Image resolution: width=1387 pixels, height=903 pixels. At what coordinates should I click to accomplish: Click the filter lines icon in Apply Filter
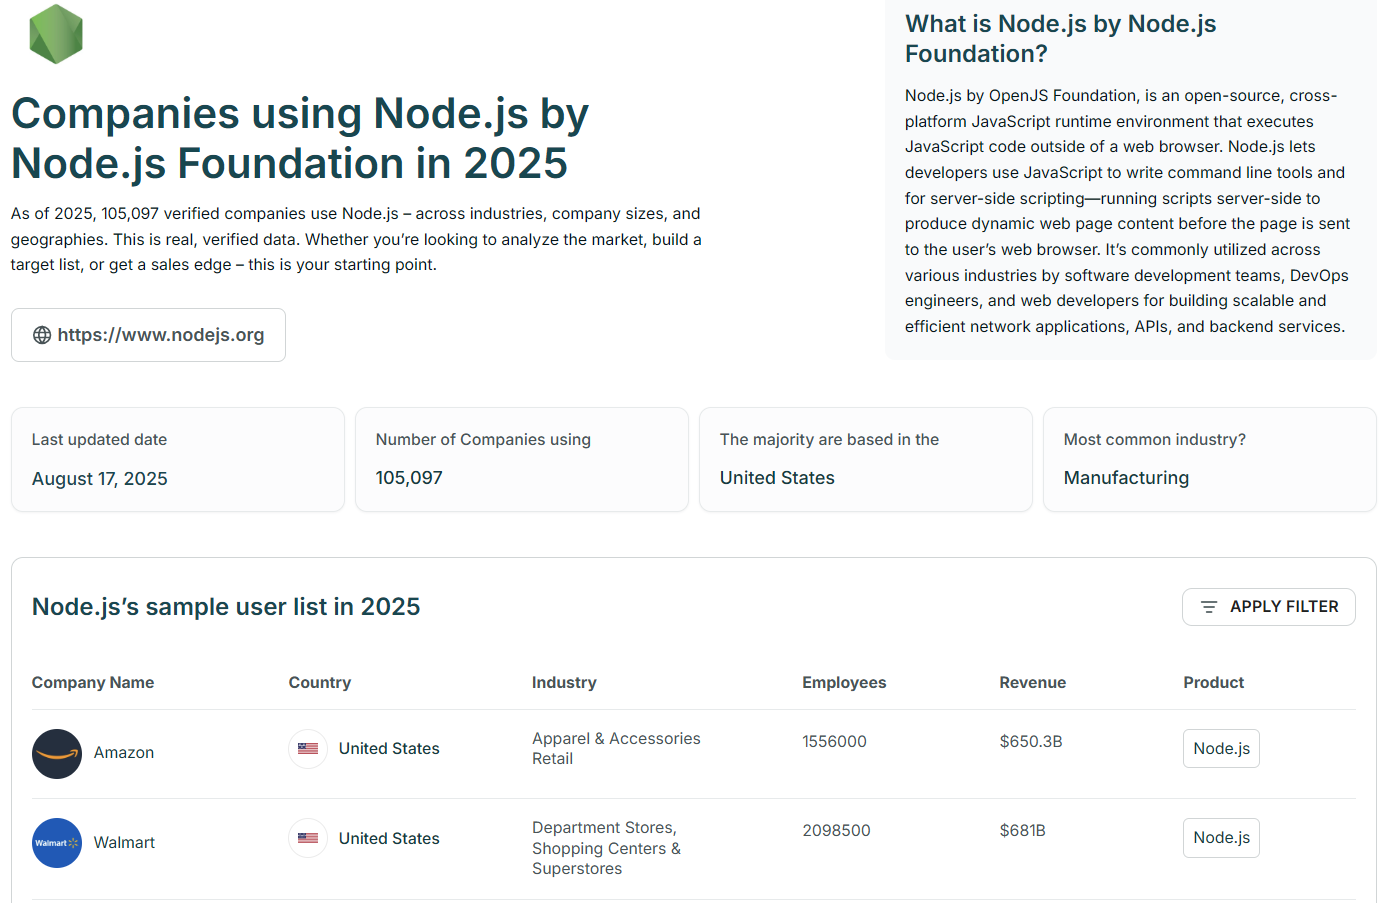coord(1209,607)
